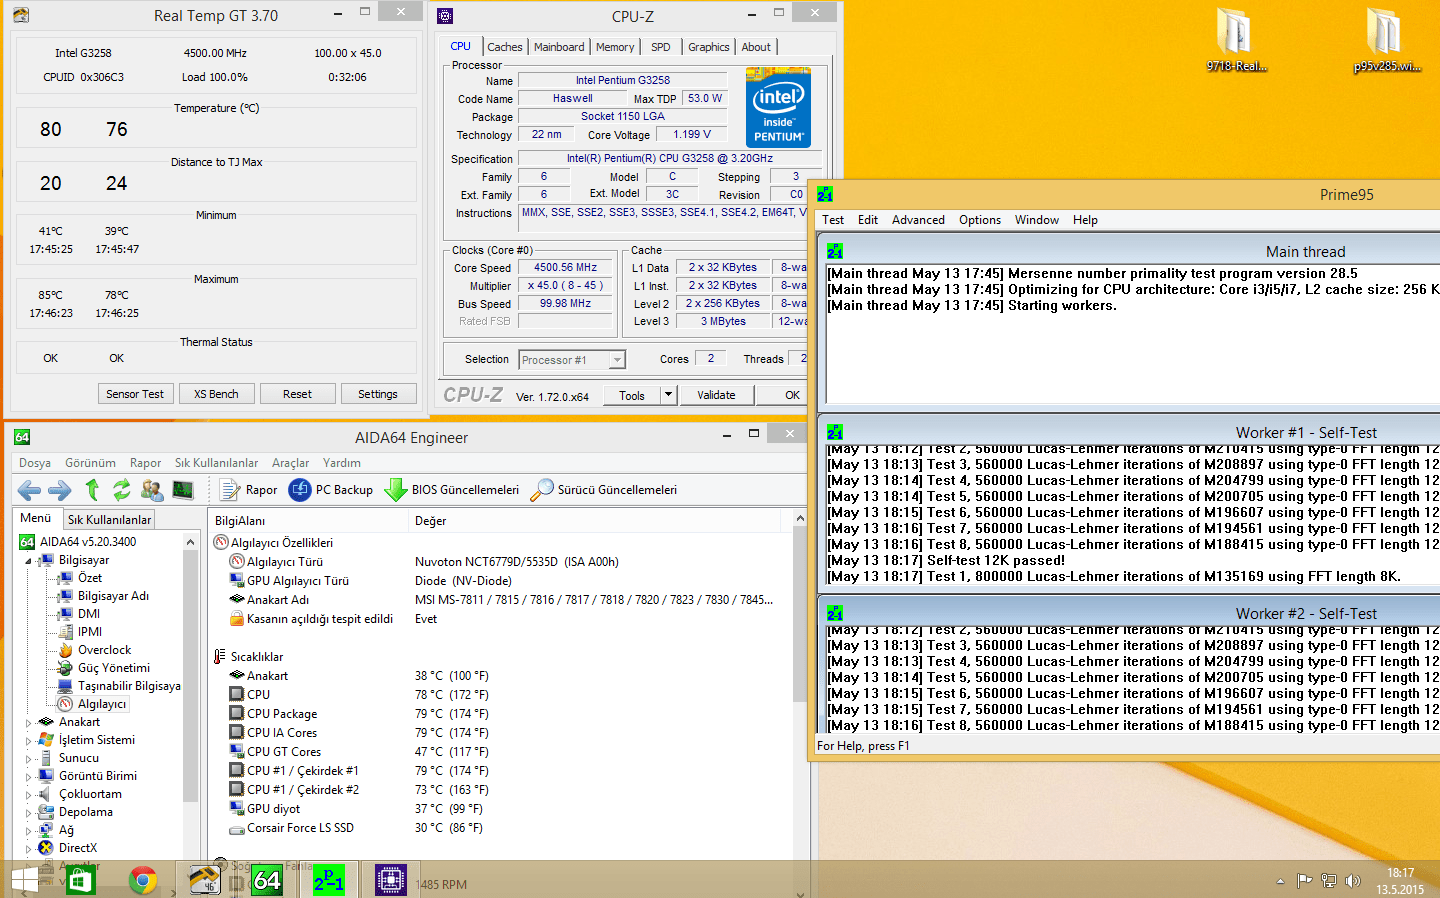The image size is (1440, 898).
Task: Switch to the Memory tab in CPU-Z
Action: tap(614, 47)
